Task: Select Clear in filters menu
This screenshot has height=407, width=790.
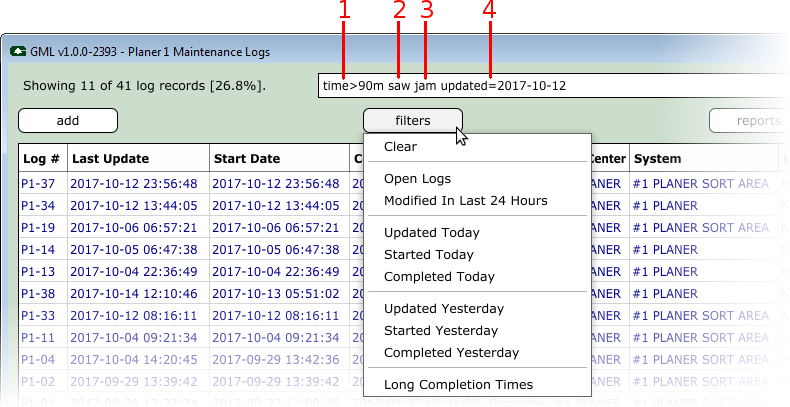Action: pyautogui.click(x=401, y=147)
